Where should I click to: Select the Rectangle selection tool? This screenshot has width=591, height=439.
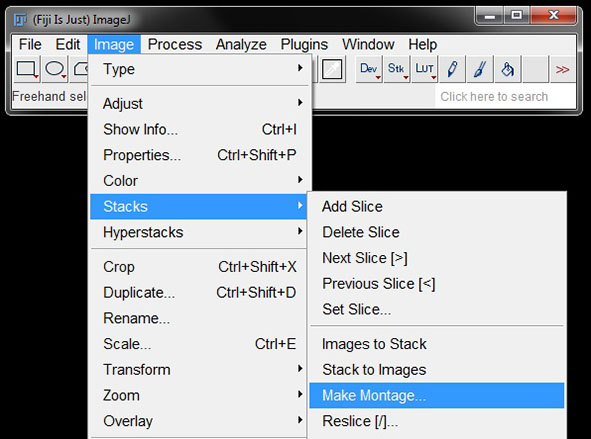pos(27,69)
